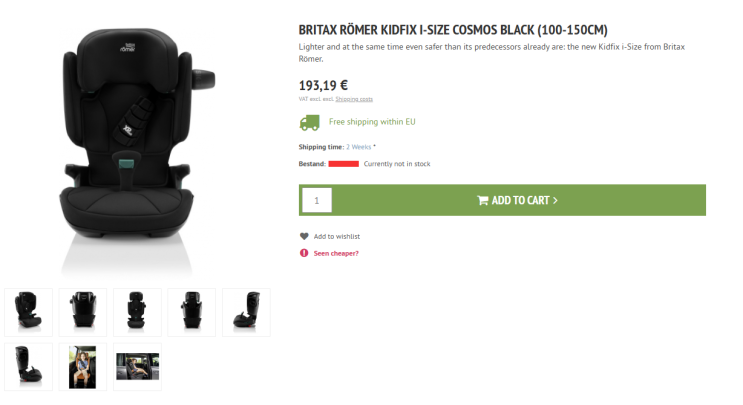Click the green delivery truck icon
Viewport: 743px width, 405px height.
309,123
